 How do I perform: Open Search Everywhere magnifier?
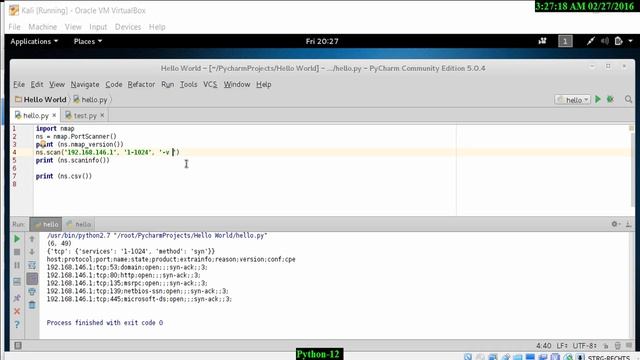[x=628, y=99]
